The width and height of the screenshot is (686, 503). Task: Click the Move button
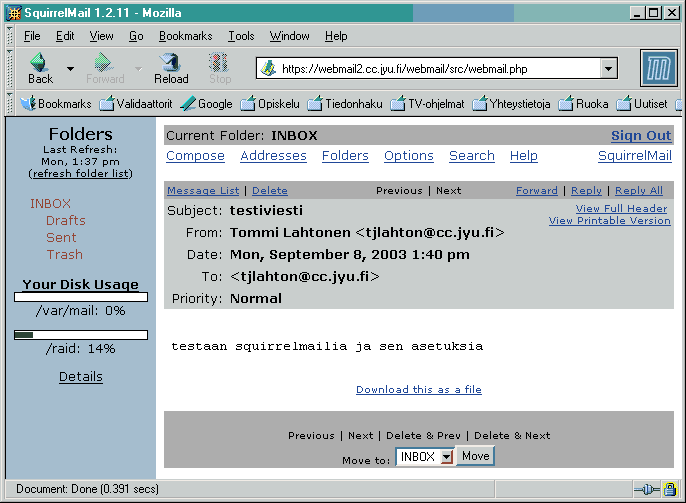click(x=476, y=456)
